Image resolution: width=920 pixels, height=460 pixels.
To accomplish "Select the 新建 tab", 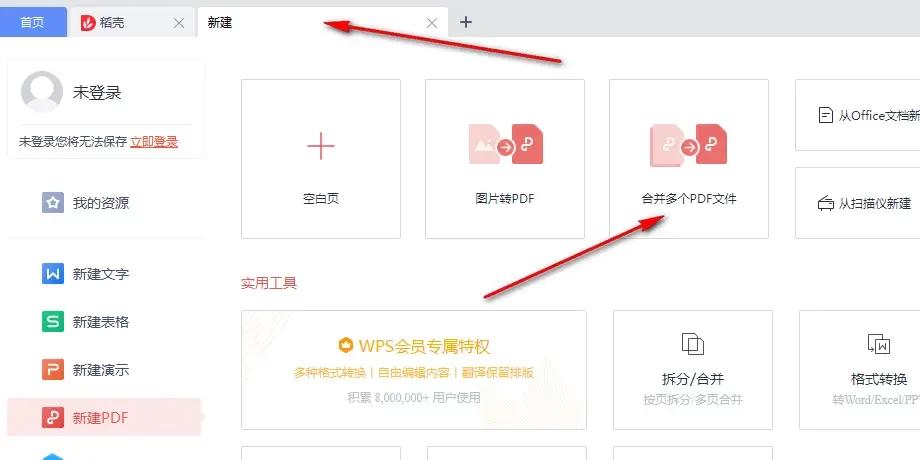I will [x=323, y=22].
